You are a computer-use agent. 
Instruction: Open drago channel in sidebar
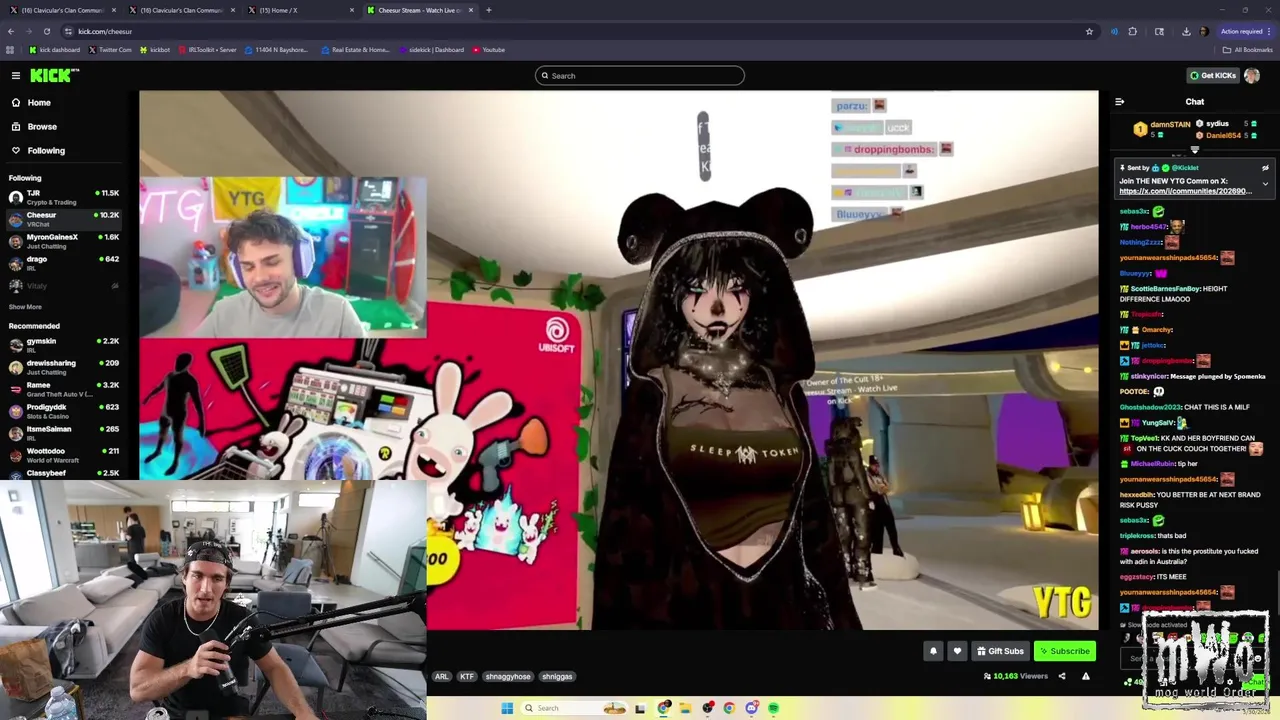(64, 262)
